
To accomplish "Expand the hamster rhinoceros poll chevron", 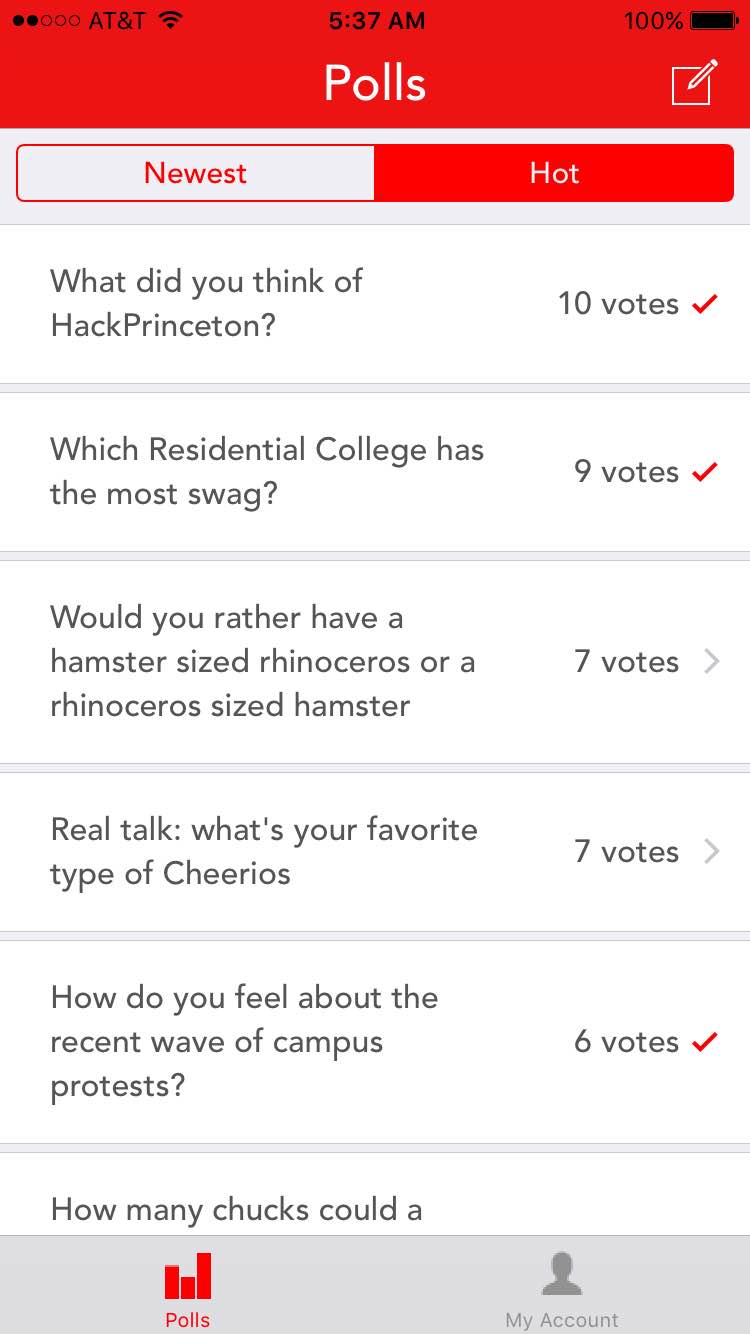I will 711,662.
